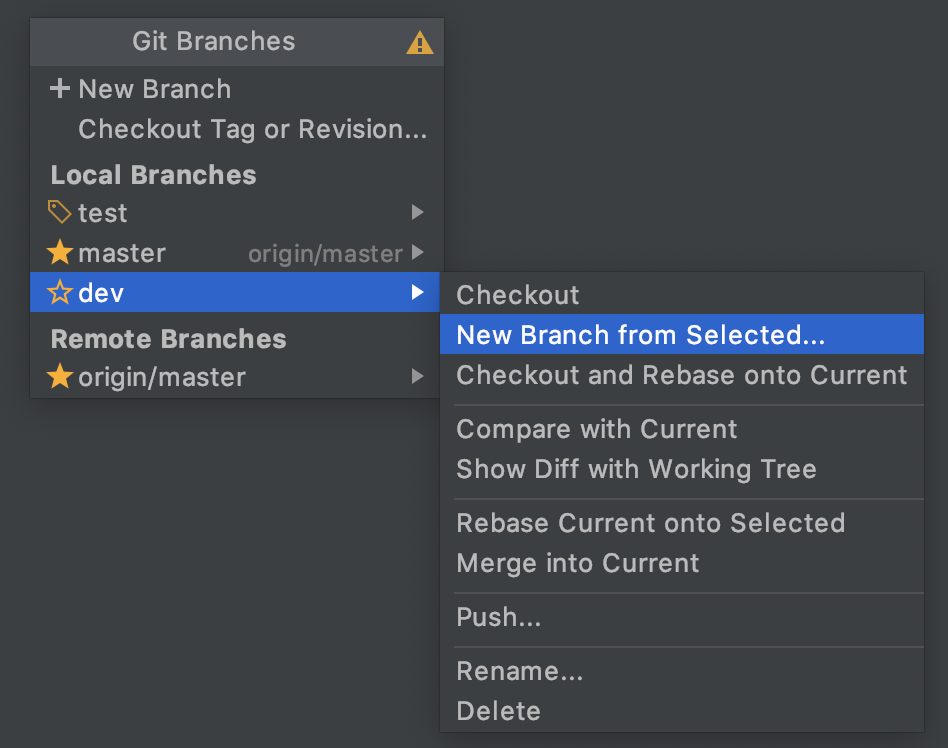
Task: Click the yellow warning triangle icon
Action: coord(420,43)
